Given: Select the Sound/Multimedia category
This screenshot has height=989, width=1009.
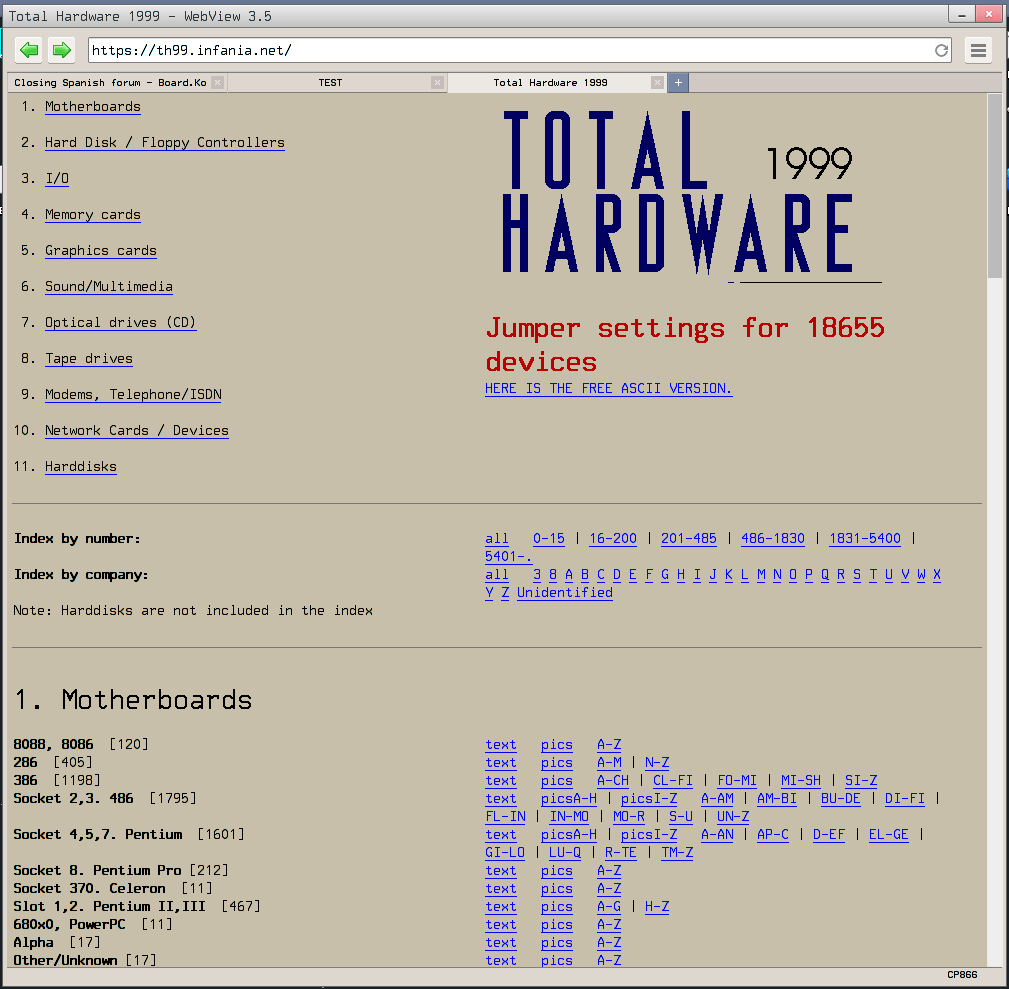Looking at the screenshot, I should (x=108, y=286).
